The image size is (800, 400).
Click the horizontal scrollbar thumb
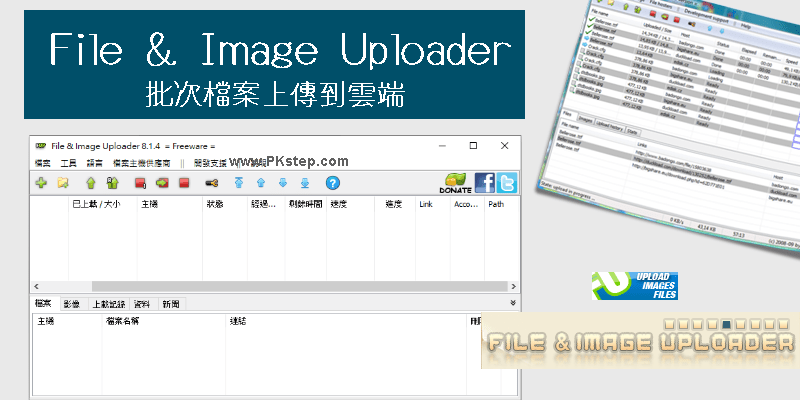(x=299, y=286)
